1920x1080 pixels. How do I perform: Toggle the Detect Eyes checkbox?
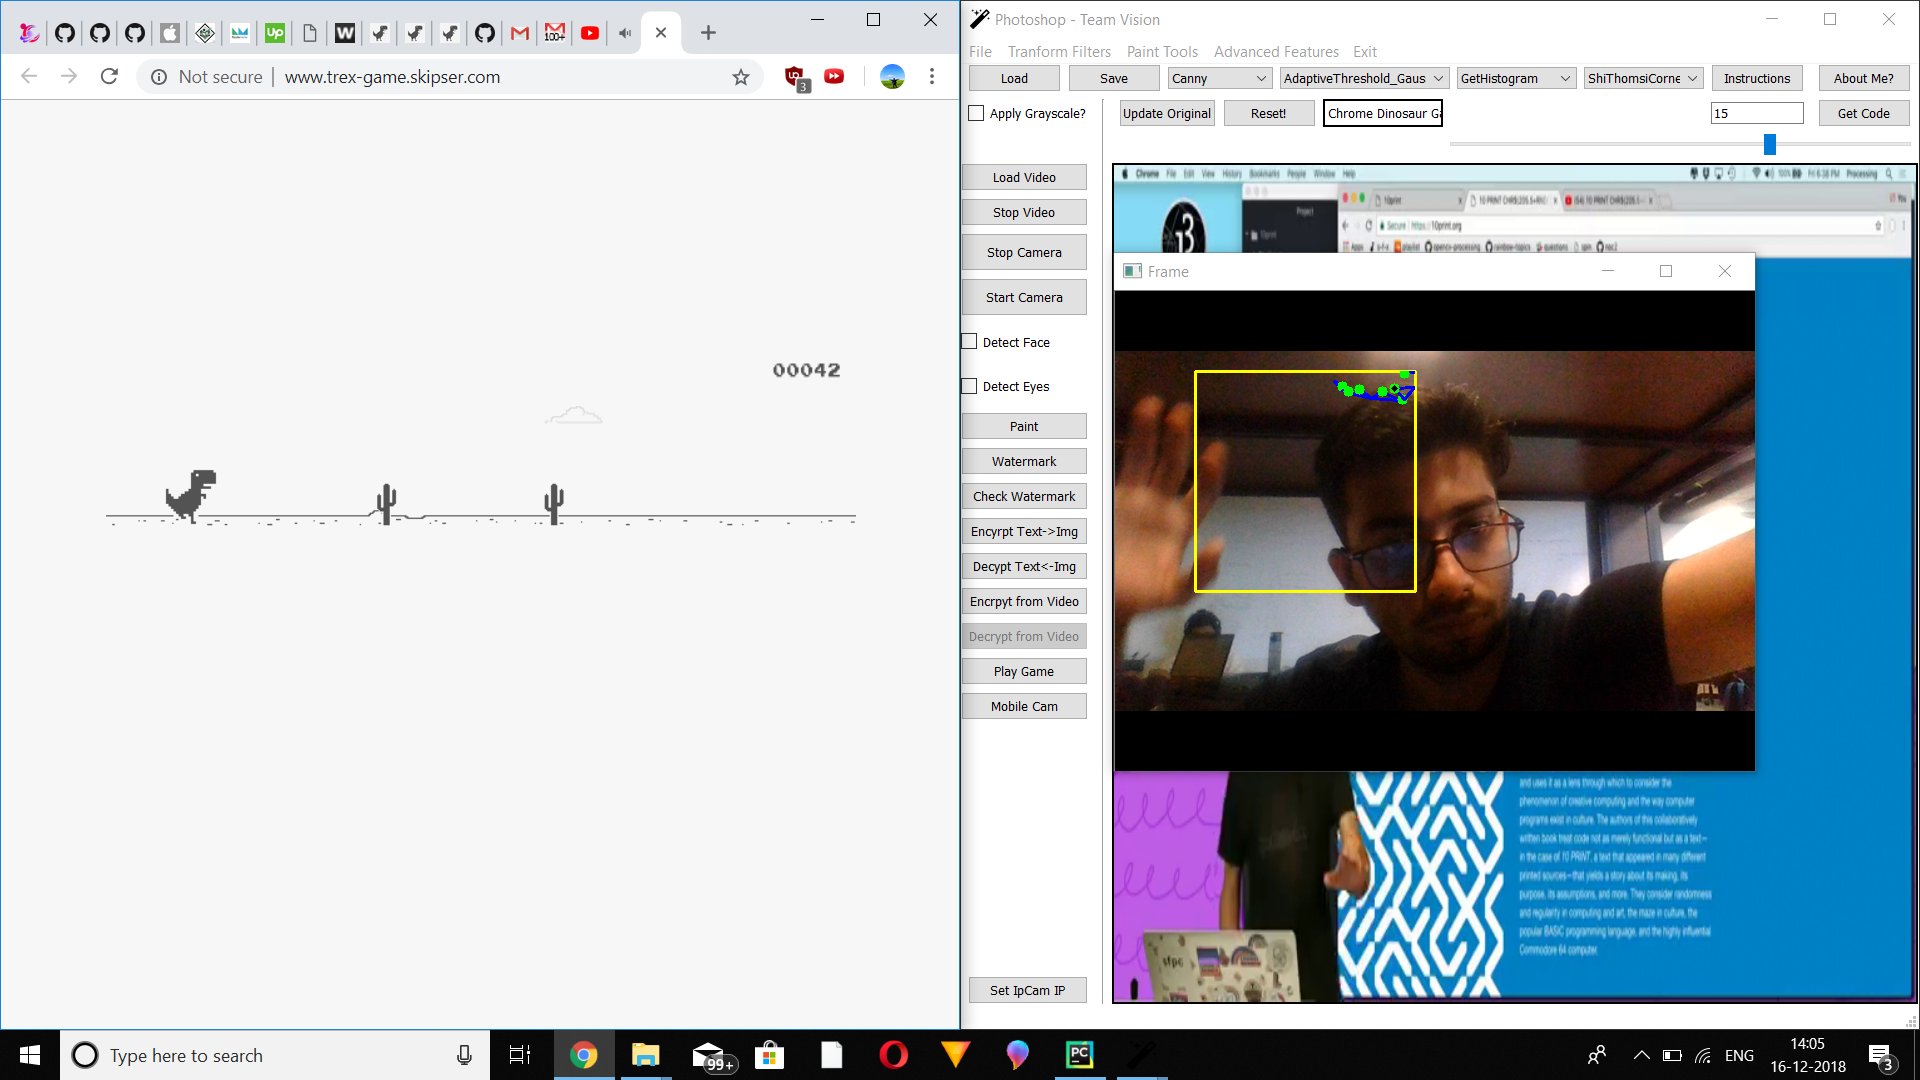(969, 386)
